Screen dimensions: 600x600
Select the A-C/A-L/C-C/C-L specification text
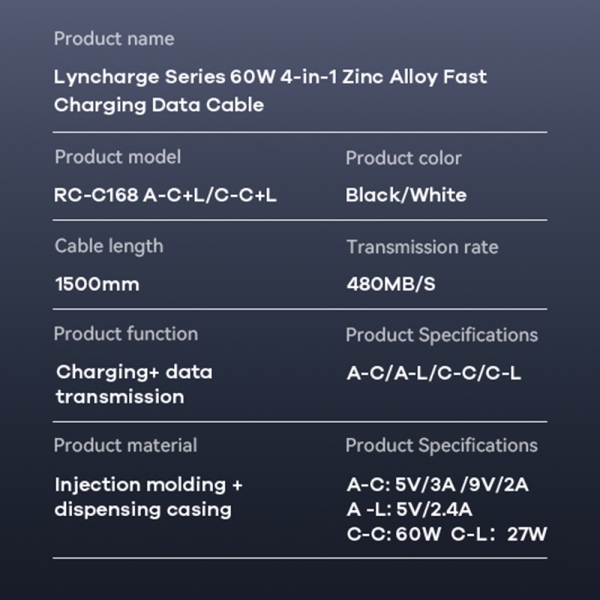pos(434,373)
